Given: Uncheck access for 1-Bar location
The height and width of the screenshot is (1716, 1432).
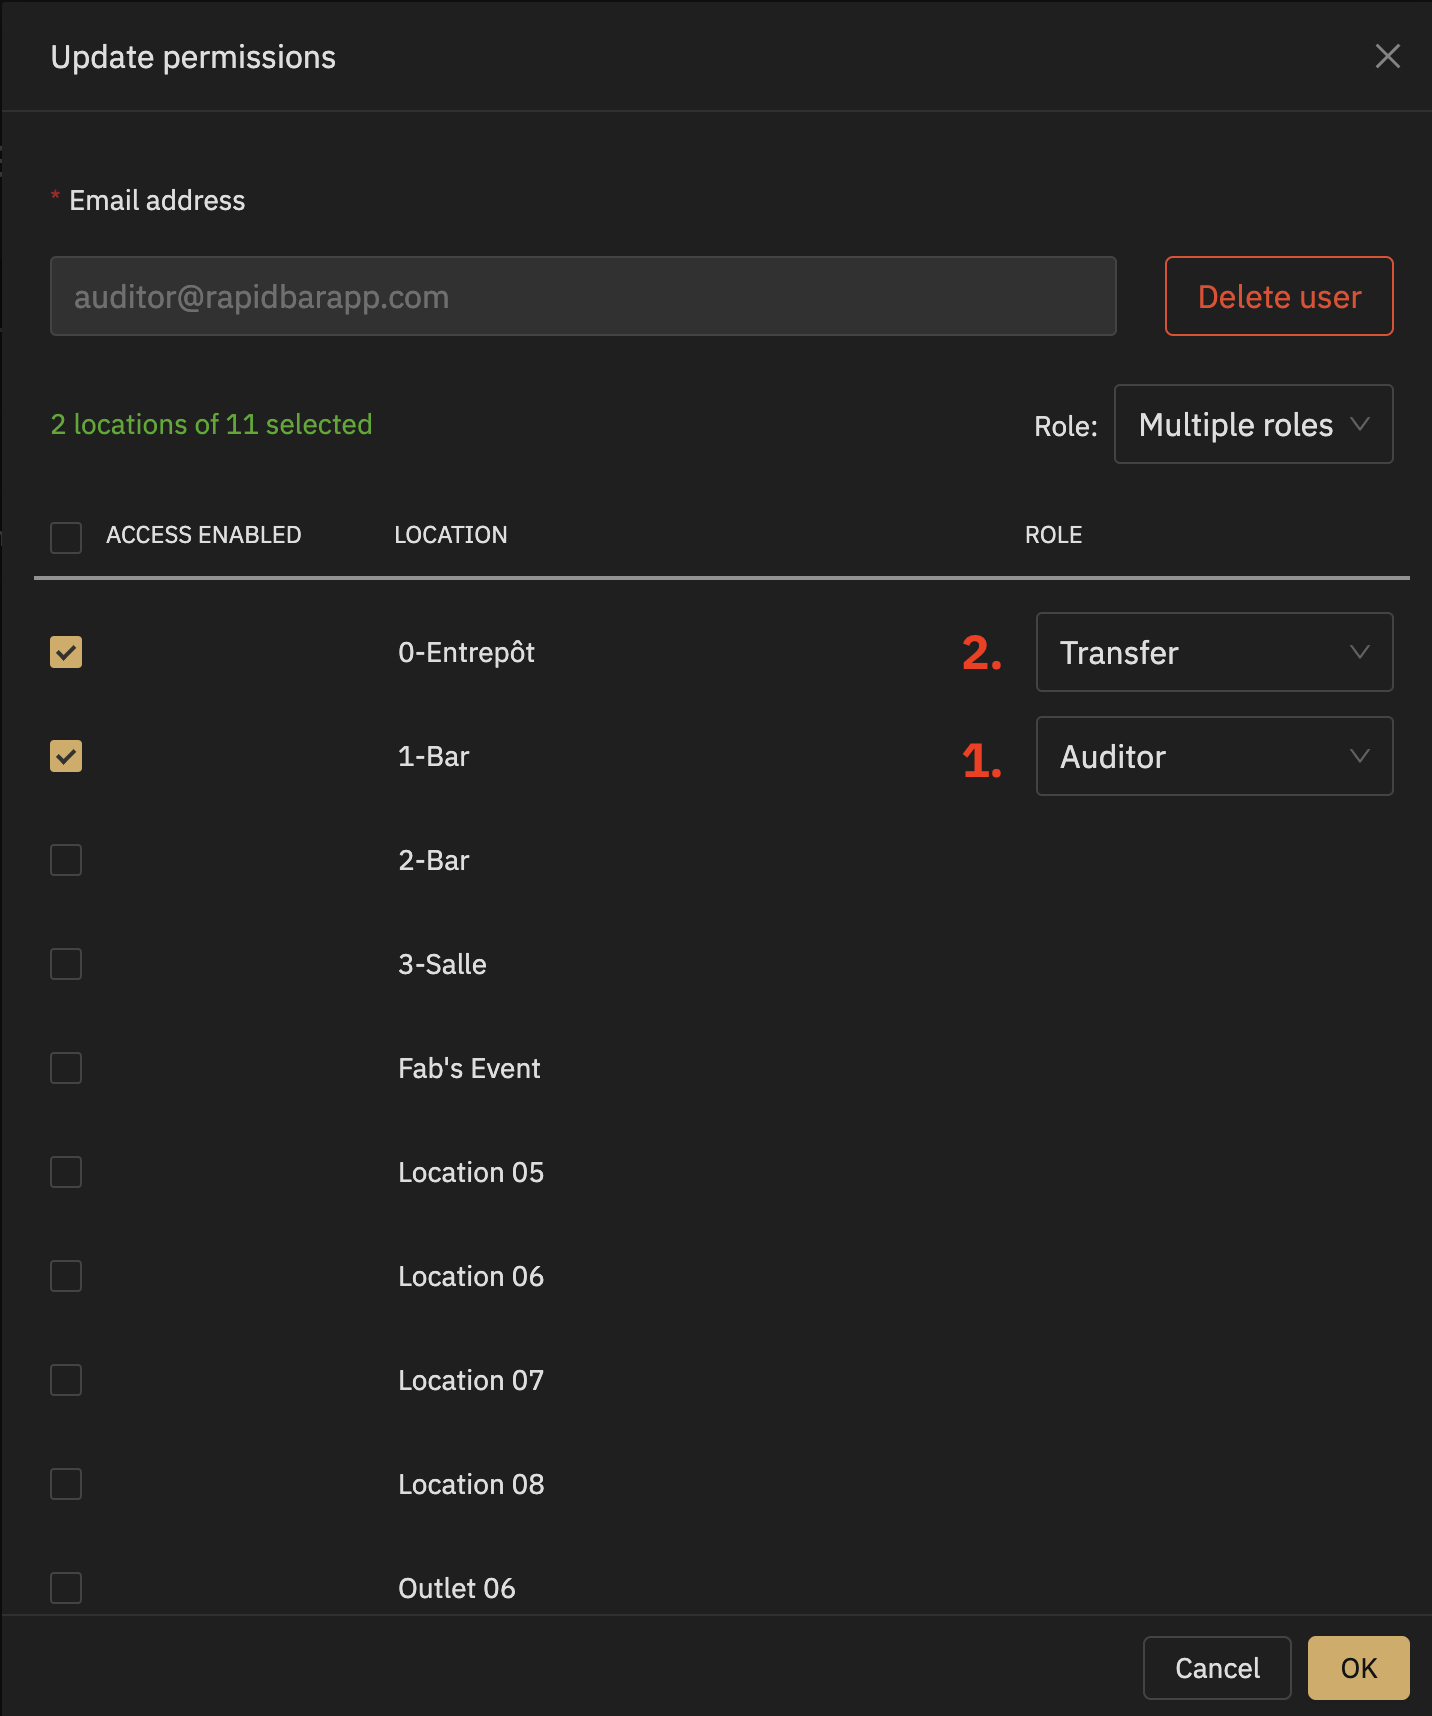Looking at the screenshot, I should tap(66, 756).
